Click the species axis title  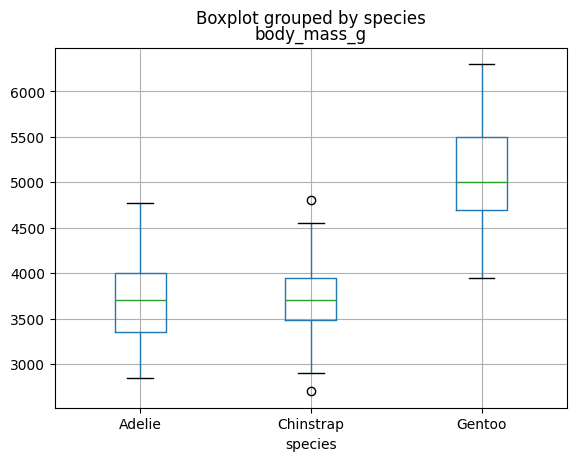coord(311,444)
